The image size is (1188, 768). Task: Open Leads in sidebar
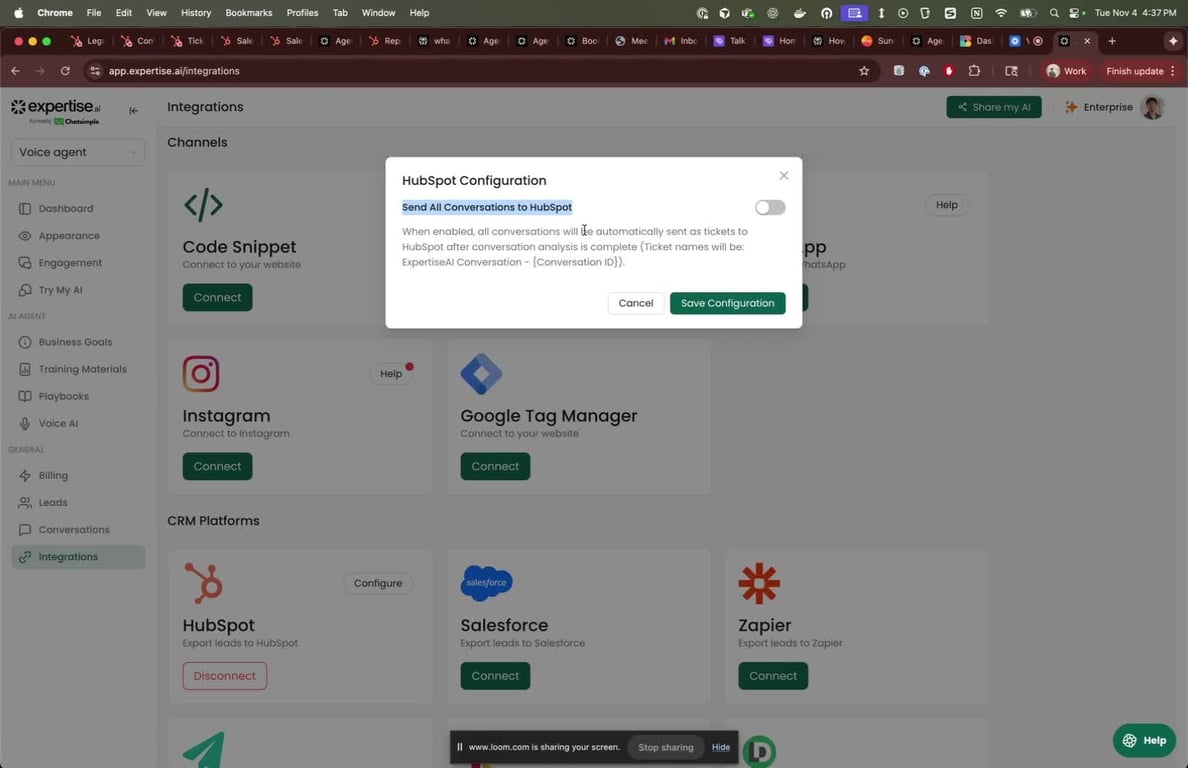pyautogui.click(x=53, y=503)
